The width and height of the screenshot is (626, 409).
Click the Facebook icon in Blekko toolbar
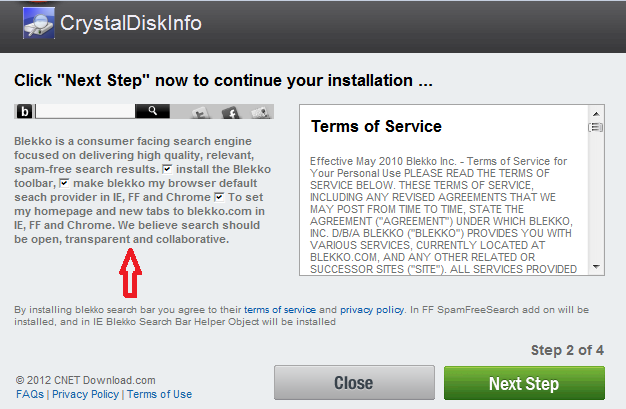click(x=229, y=113)
